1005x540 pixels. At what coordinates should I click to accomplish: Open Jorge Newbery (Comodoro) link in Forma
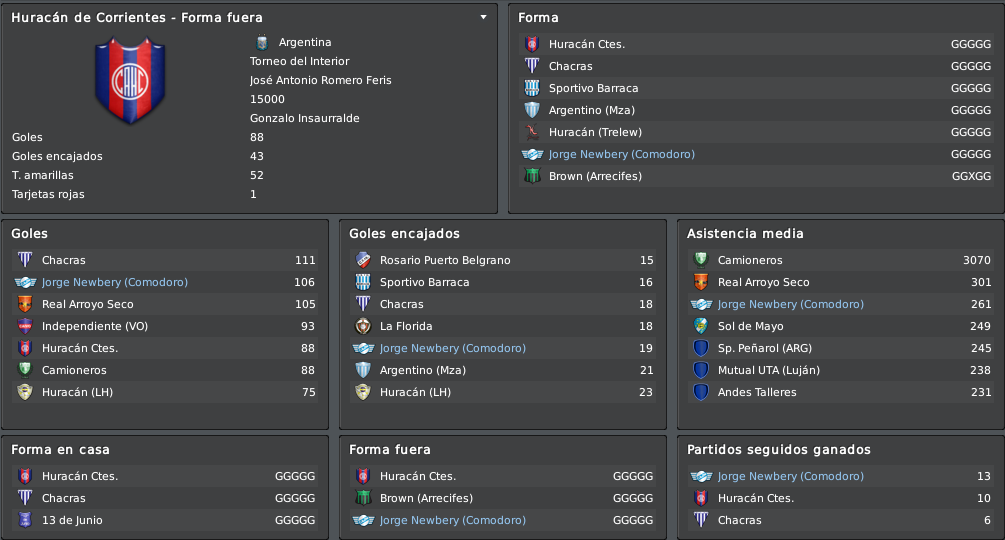tap(622, 154)
